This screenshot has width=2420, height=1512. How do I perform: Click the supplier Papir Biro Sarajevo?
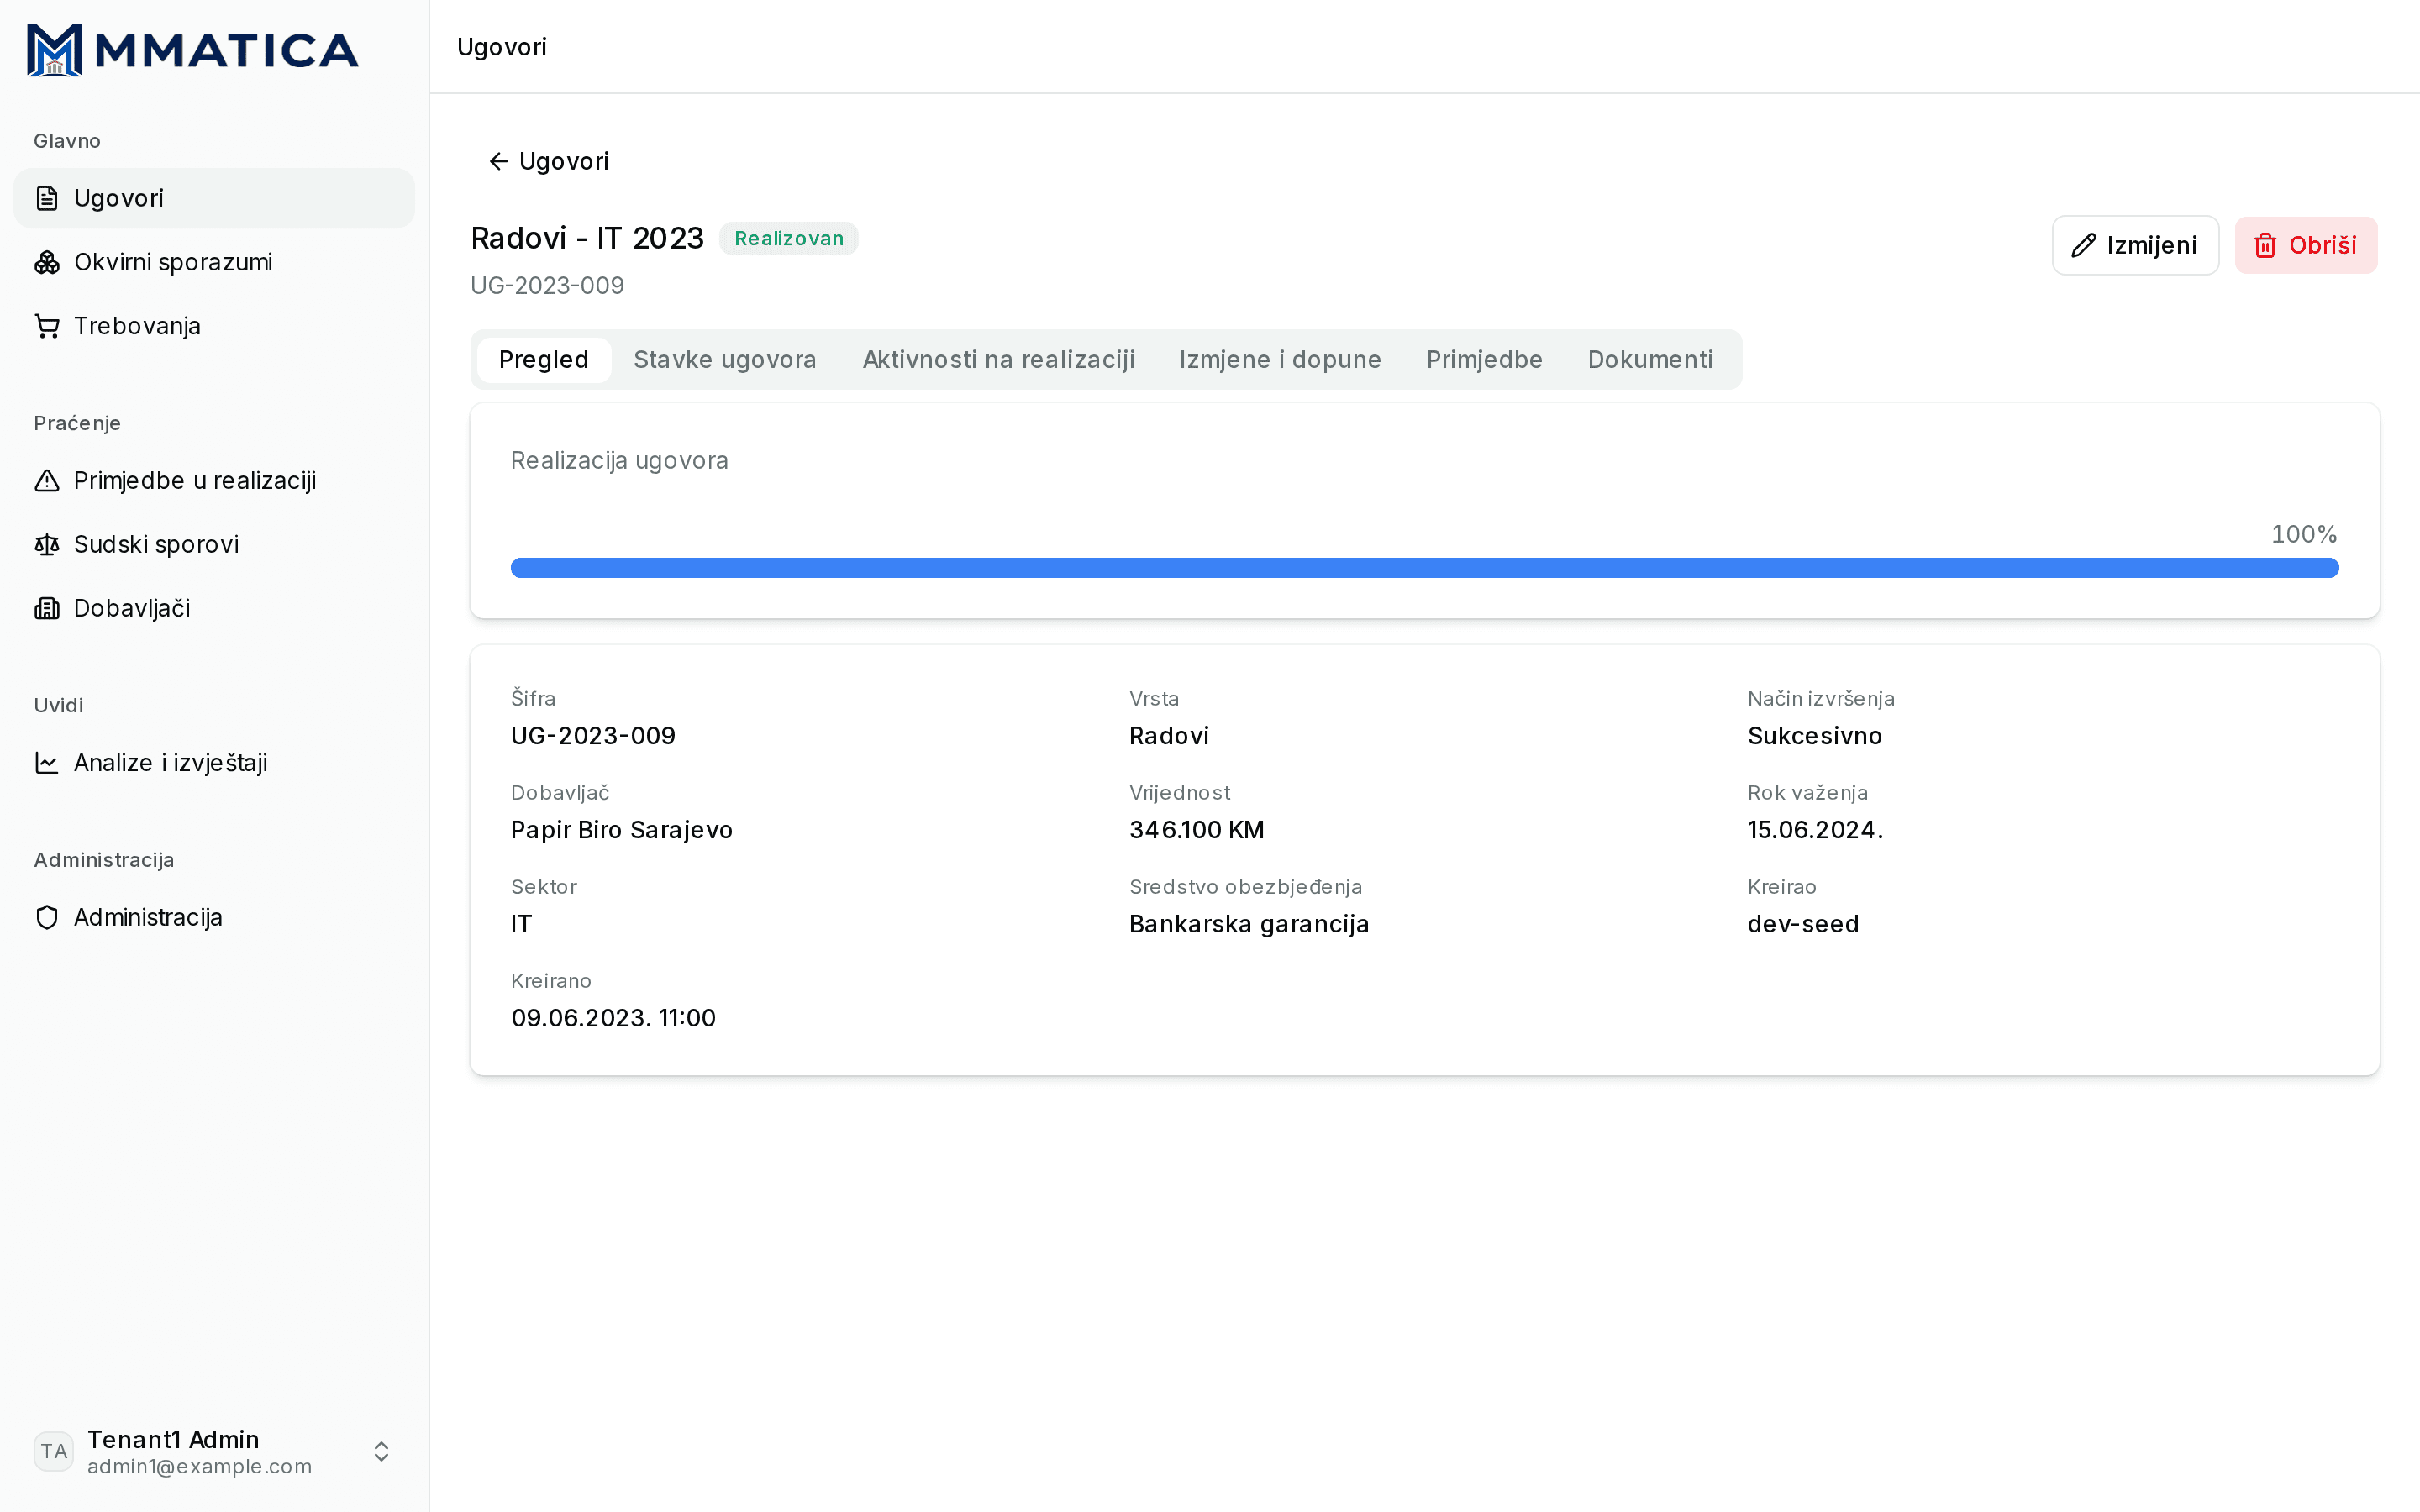(621, 830)
